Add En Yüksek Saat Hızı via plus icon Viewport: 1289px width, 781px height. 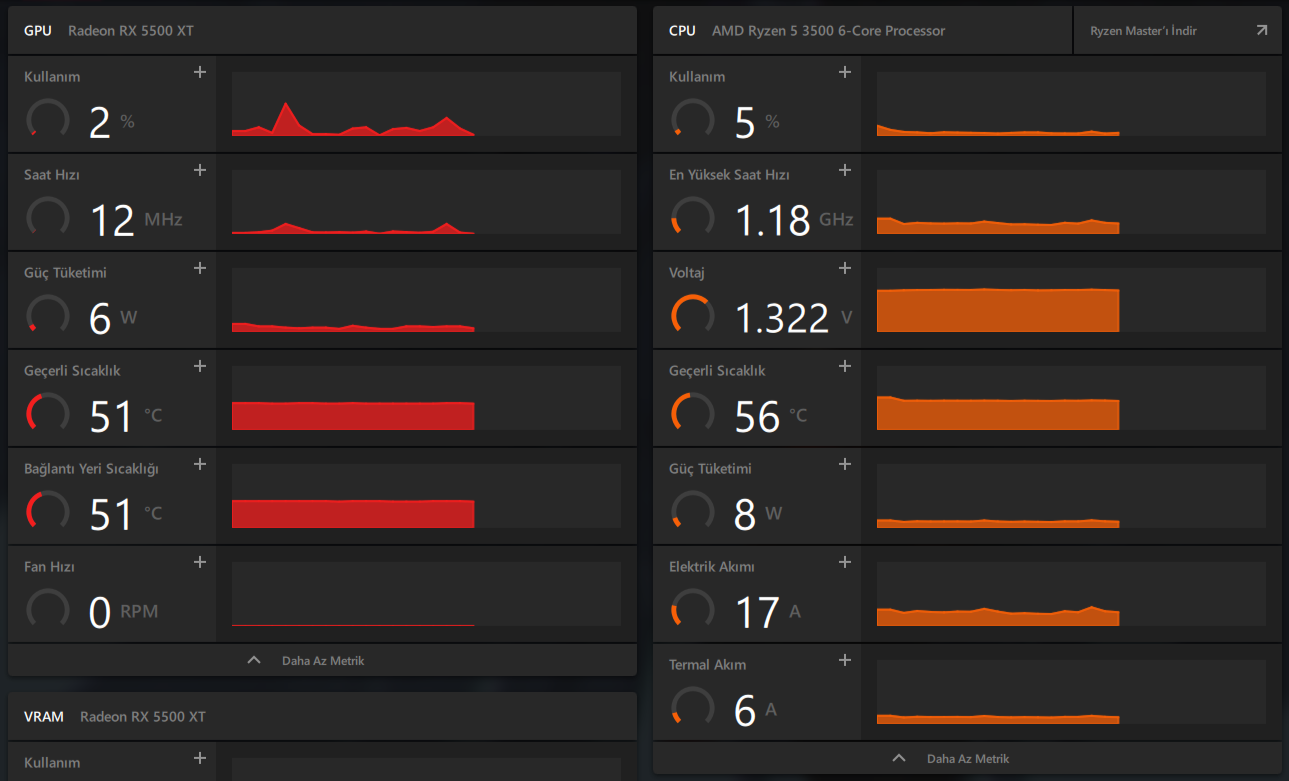(x=845, y=170)
